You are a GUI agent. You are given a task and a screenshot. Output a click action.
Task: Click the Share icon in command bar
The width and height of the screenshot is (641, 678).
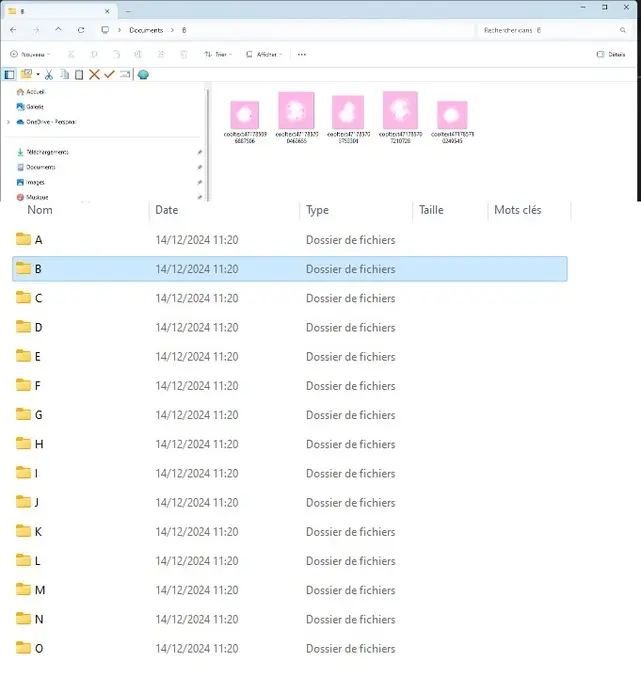[161, 54]
